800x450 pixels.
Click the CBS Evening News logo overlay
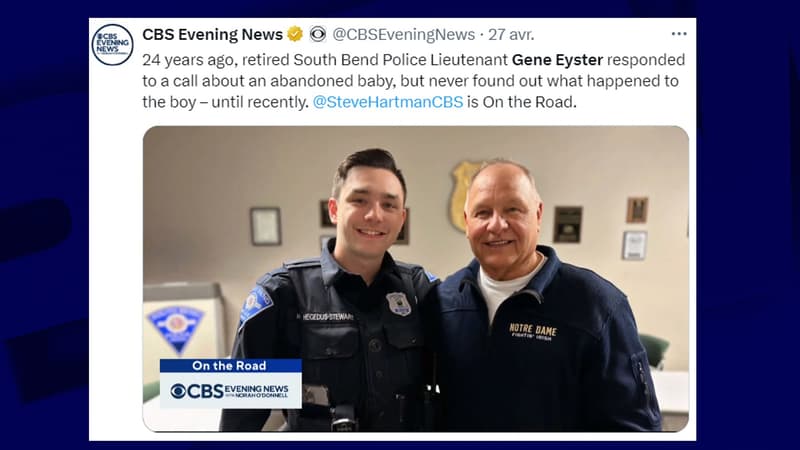(x=230, y=390)
